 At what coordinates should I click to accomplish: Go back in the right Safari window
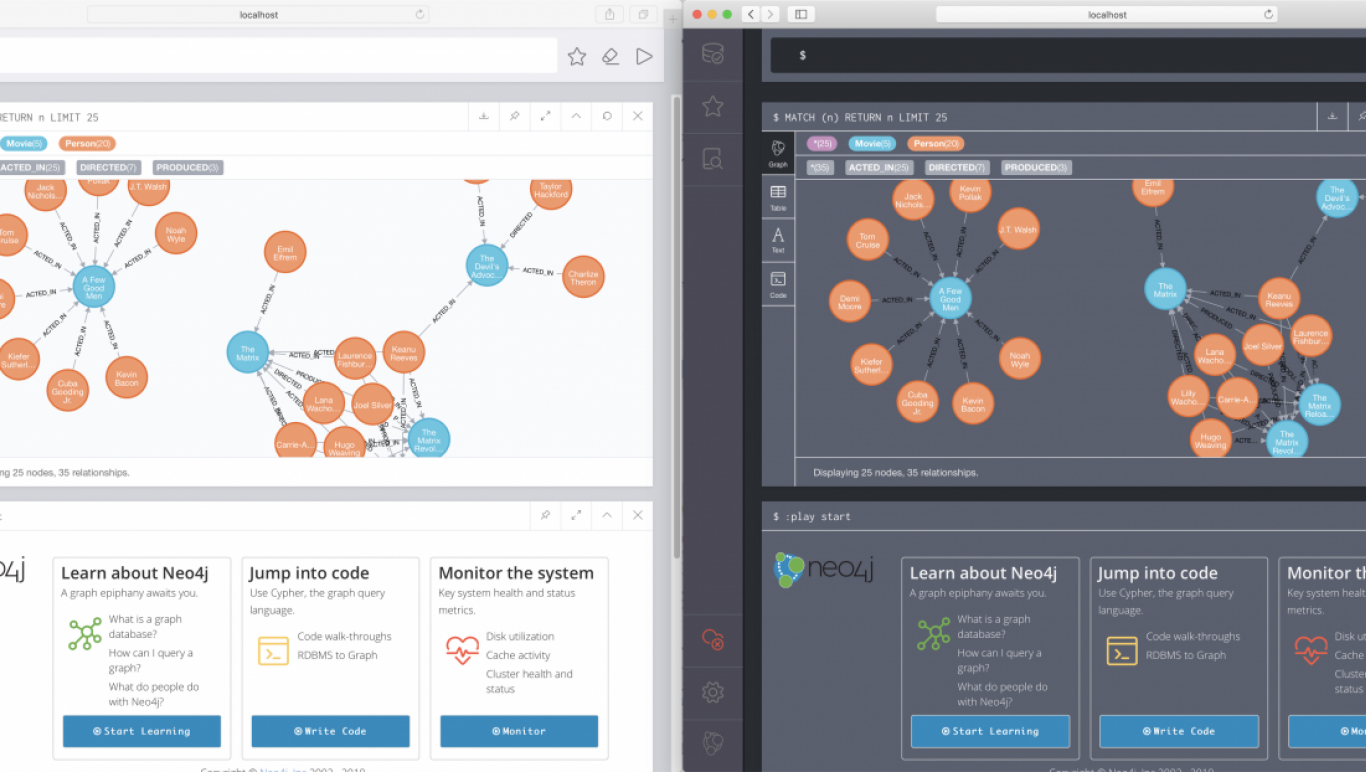point(750,14)
